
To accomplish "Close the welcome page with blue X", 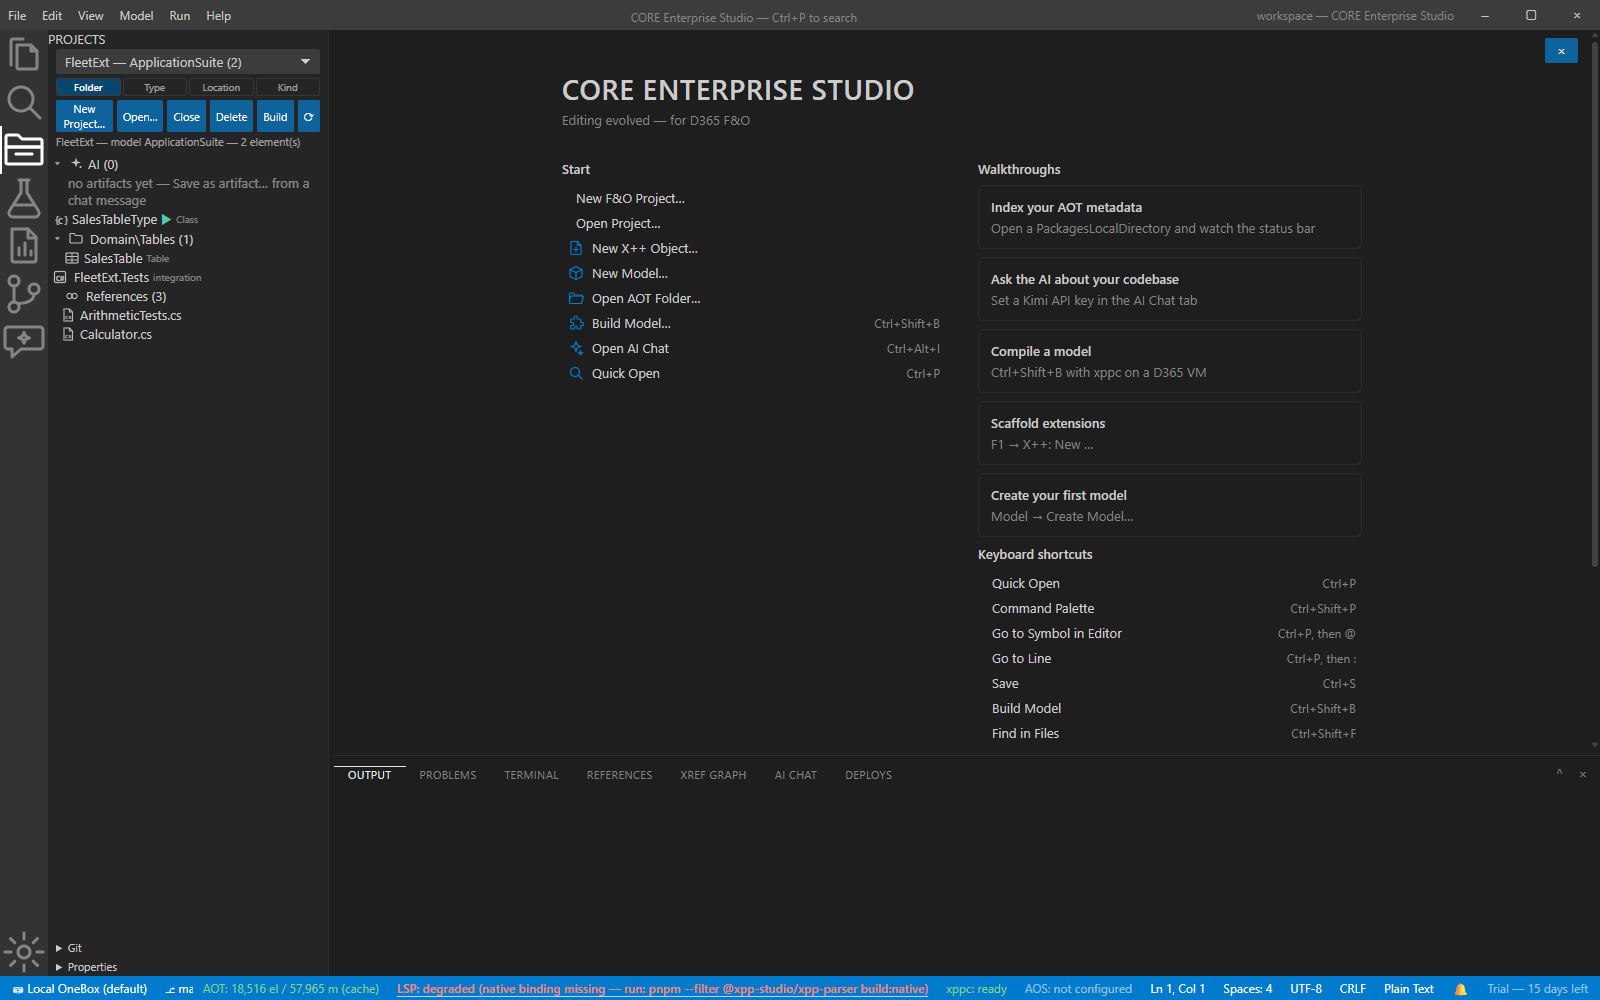I will coord(1561,51).
